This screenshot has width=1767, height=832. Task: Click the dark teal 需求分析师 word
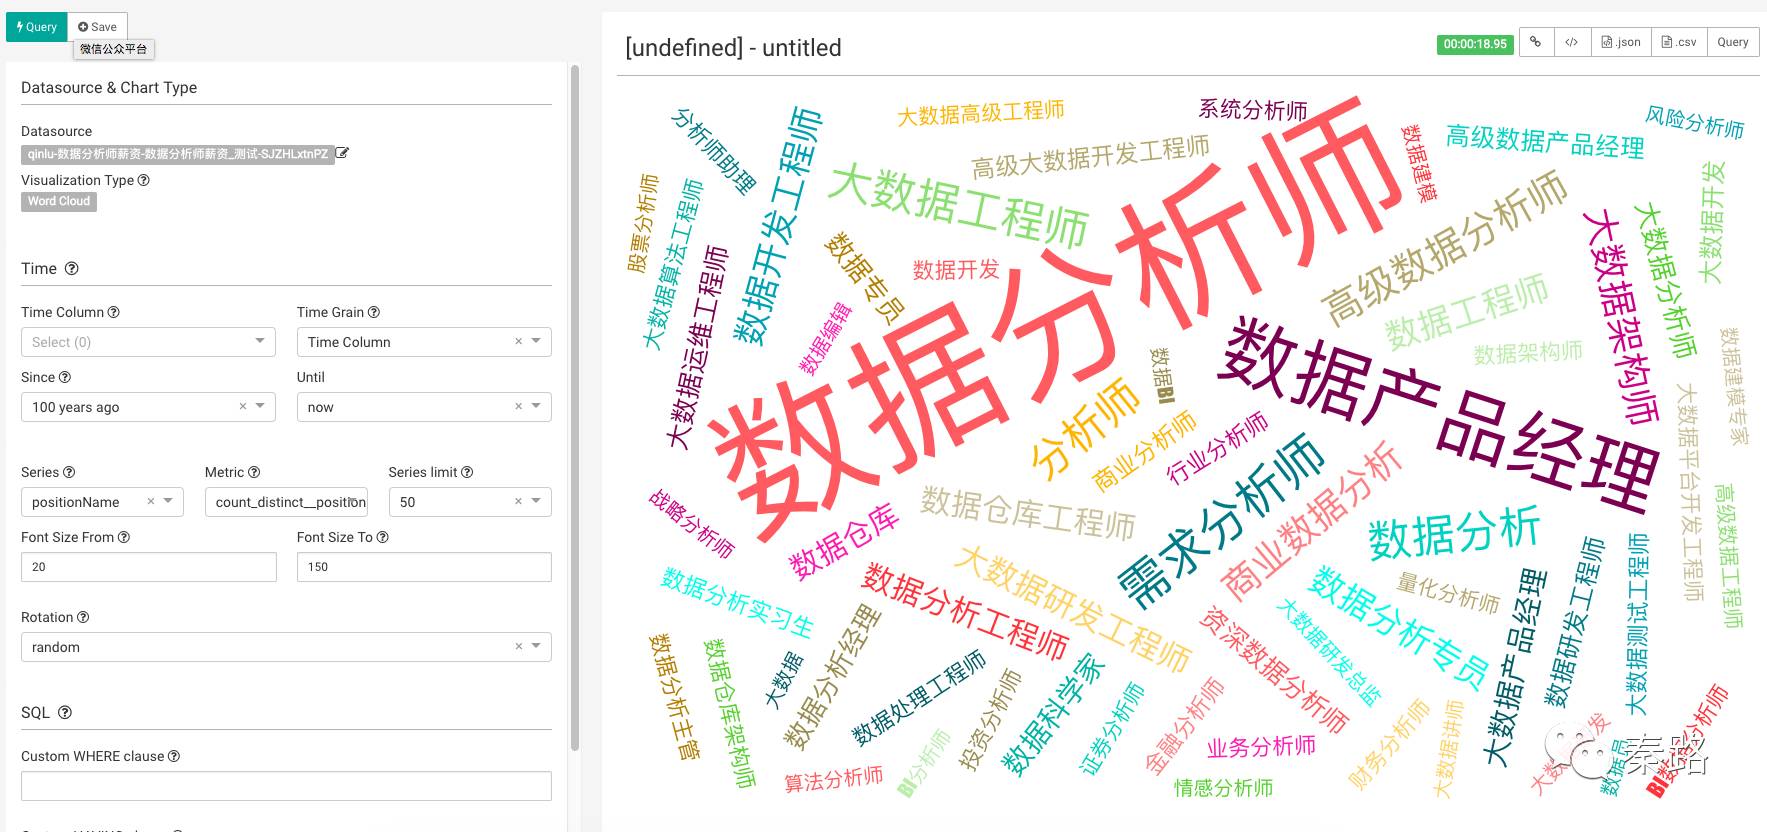pyautogui.click(x=1222, y=520)
